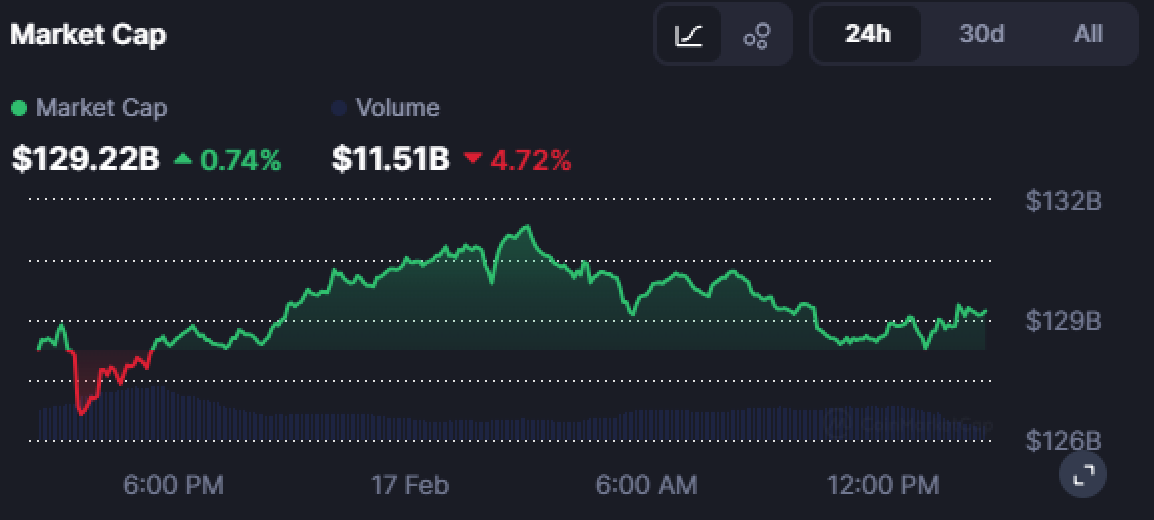
Task: Click the $11.51B volume value
Action: [390, 158]
